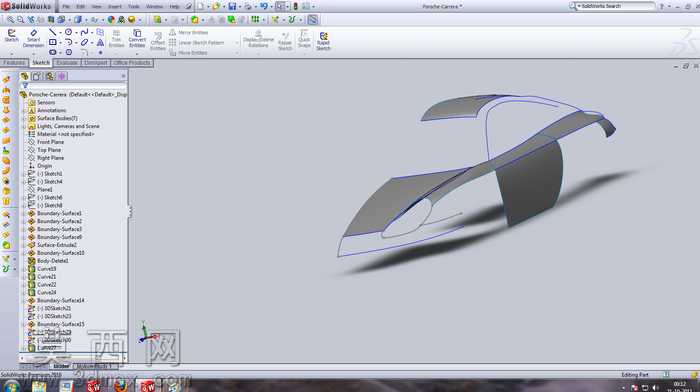The height and width of the screenshot is (392, 700).
Task: Click in the SolidWorks Search field
Action: coord(616,6)
